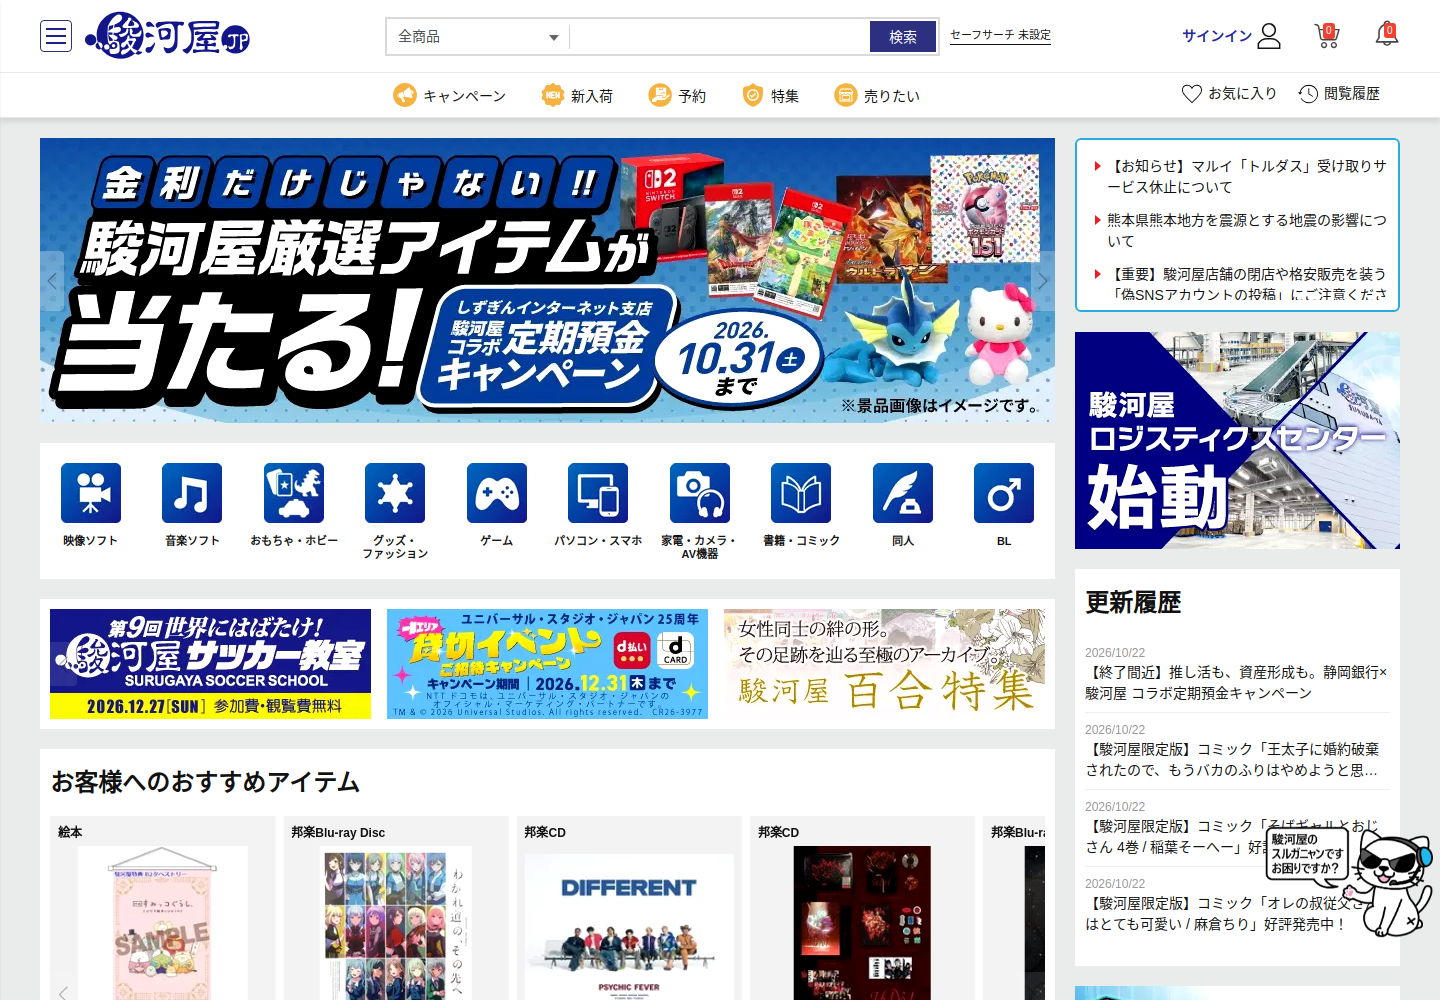Open the 同人 category
Screen dimensions: 1440x1000
tap(903, 505)
